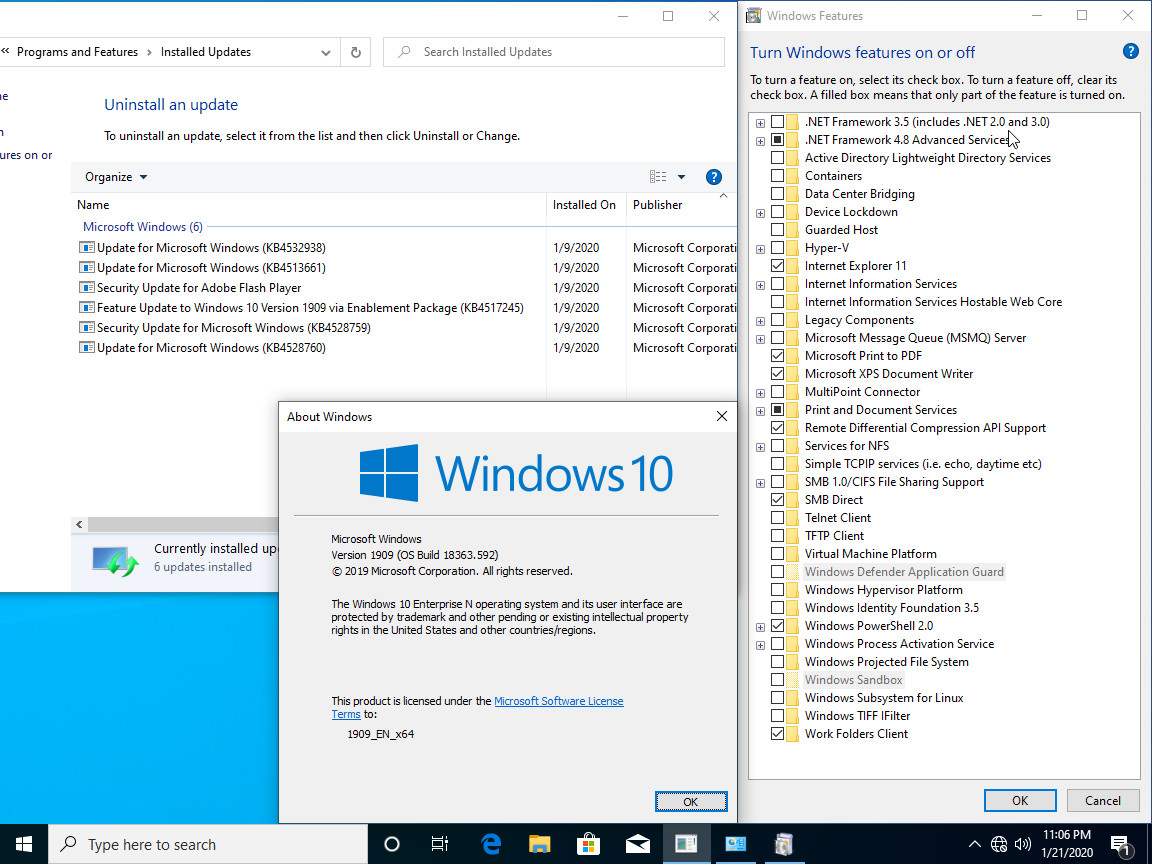Open Task View on the taskbar

[x=440, y=844]
